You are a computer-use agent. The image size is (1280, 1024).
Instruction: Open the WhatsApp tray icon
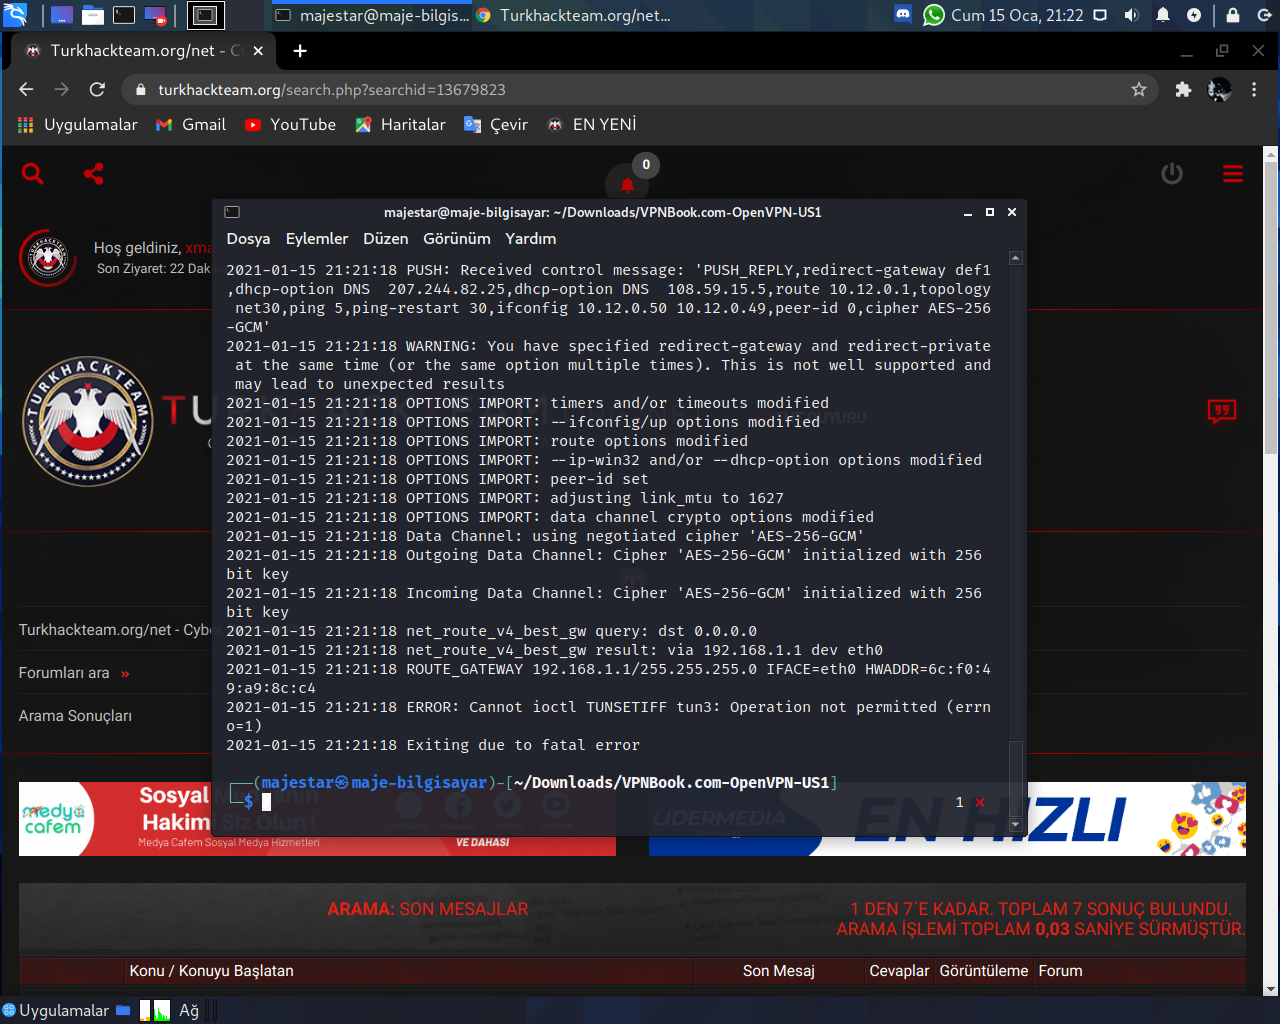[934, 15]
